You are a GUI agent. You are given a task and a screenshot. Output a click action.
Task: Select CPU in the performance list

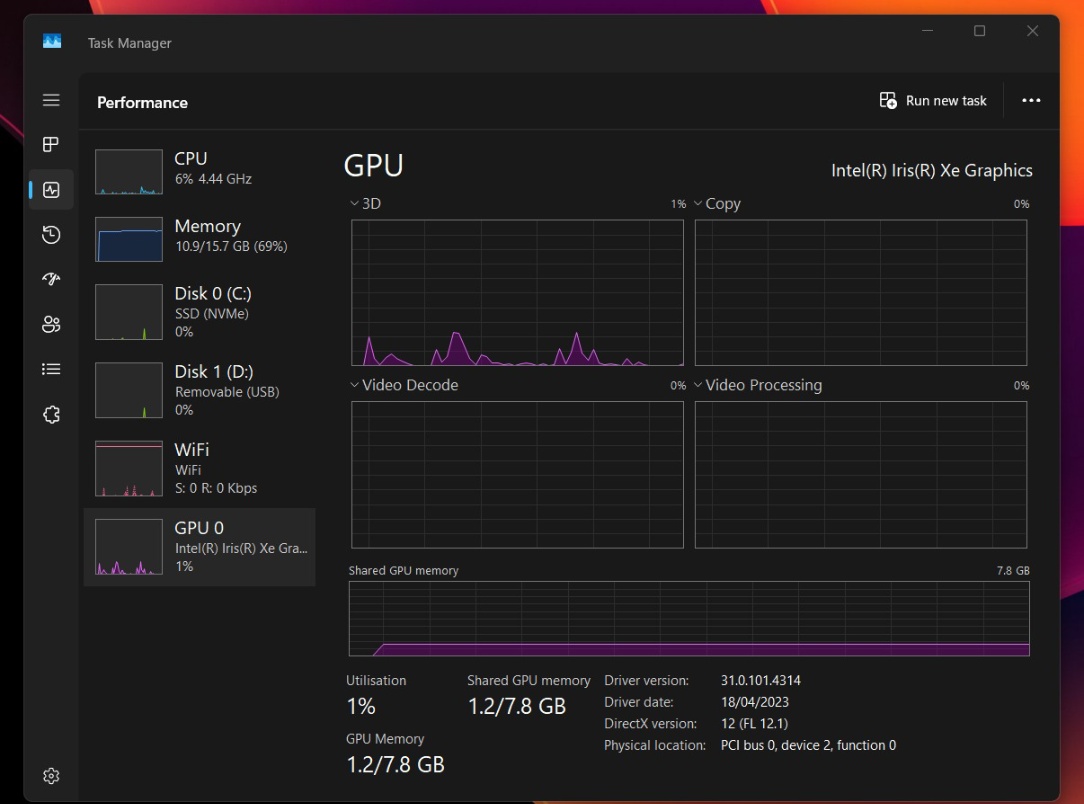[x=199, y=170]
